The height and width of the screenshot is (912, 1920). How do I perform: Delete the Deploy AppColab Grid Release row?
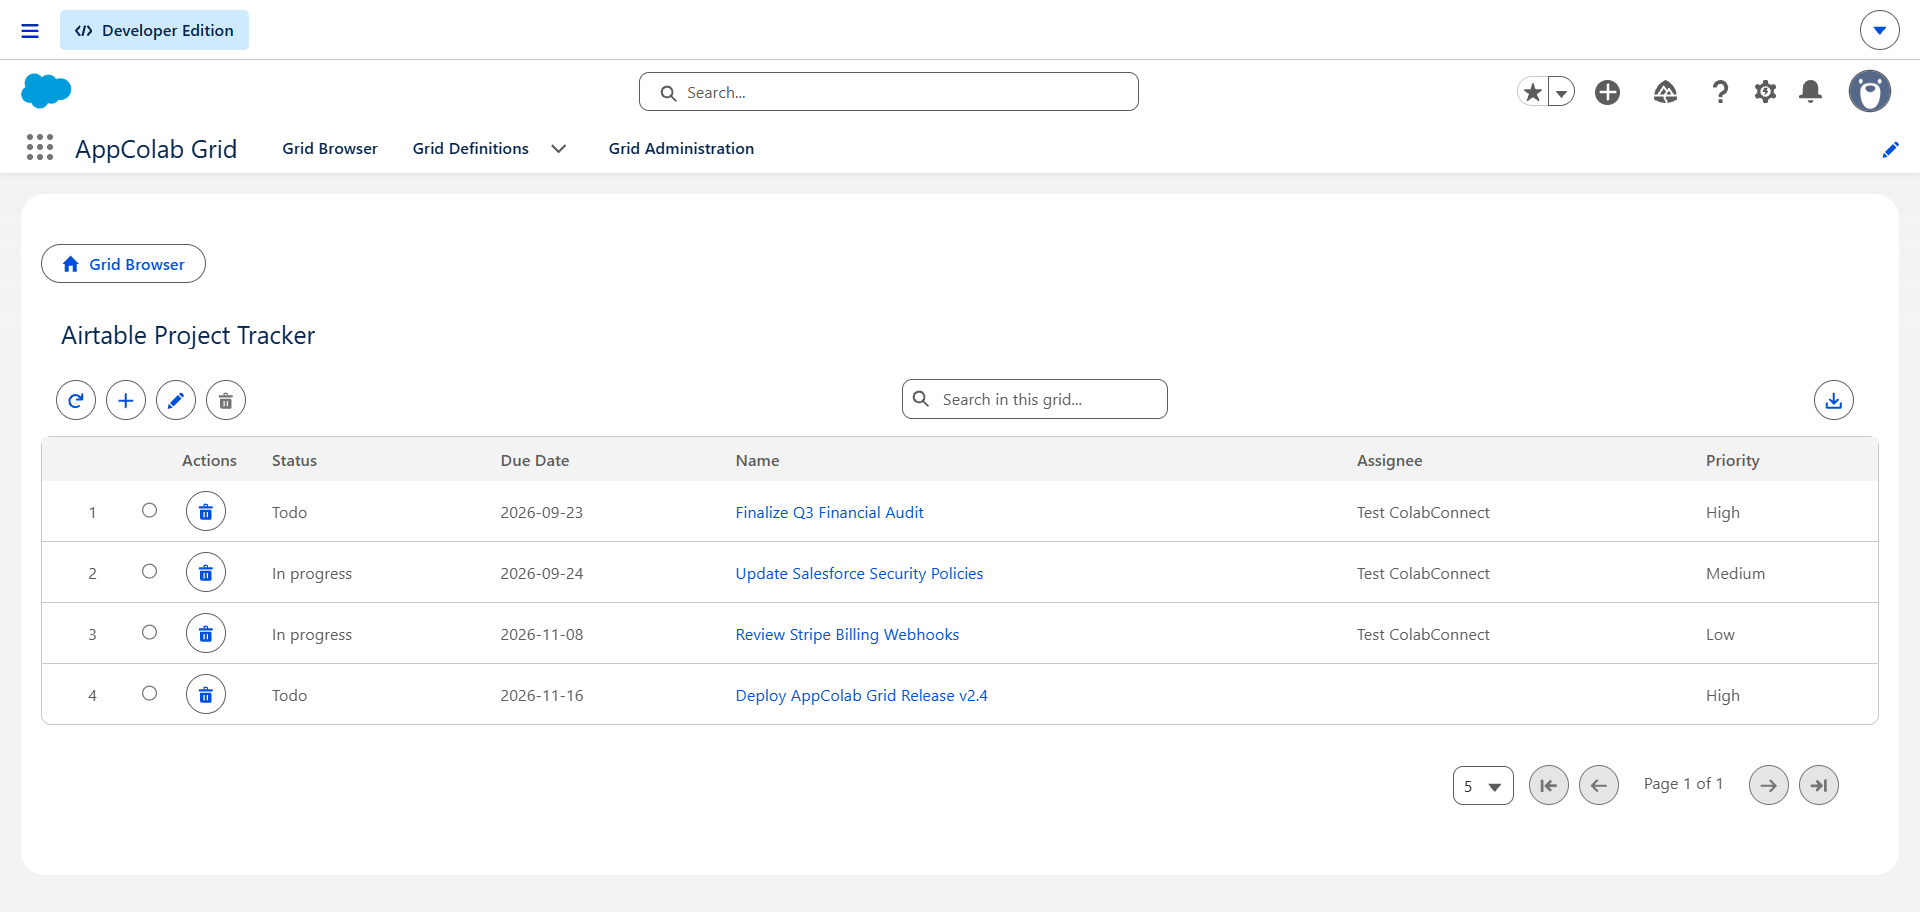coord(206,695)
